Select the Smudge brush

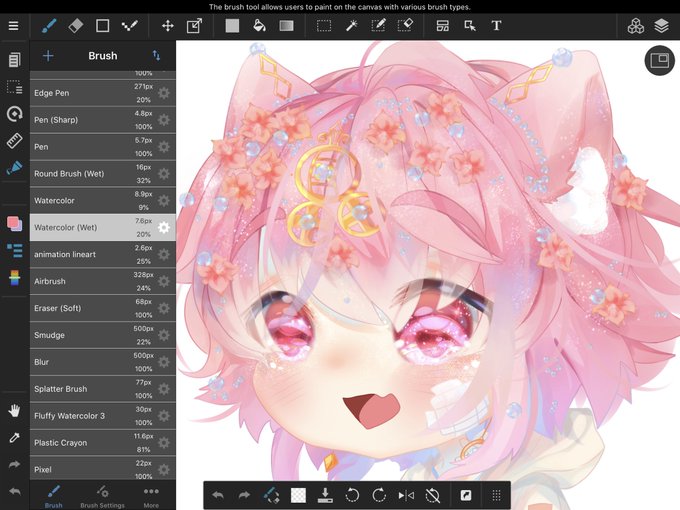pos(103,335)
